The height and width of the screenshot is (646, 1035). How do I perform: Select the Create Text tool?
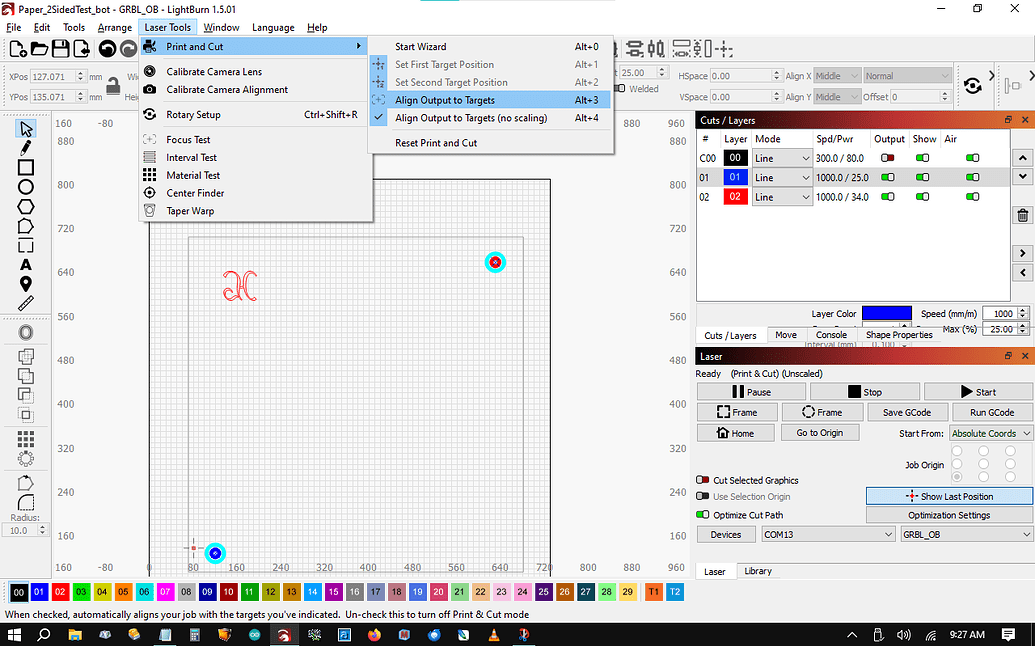tap(26, 265)
